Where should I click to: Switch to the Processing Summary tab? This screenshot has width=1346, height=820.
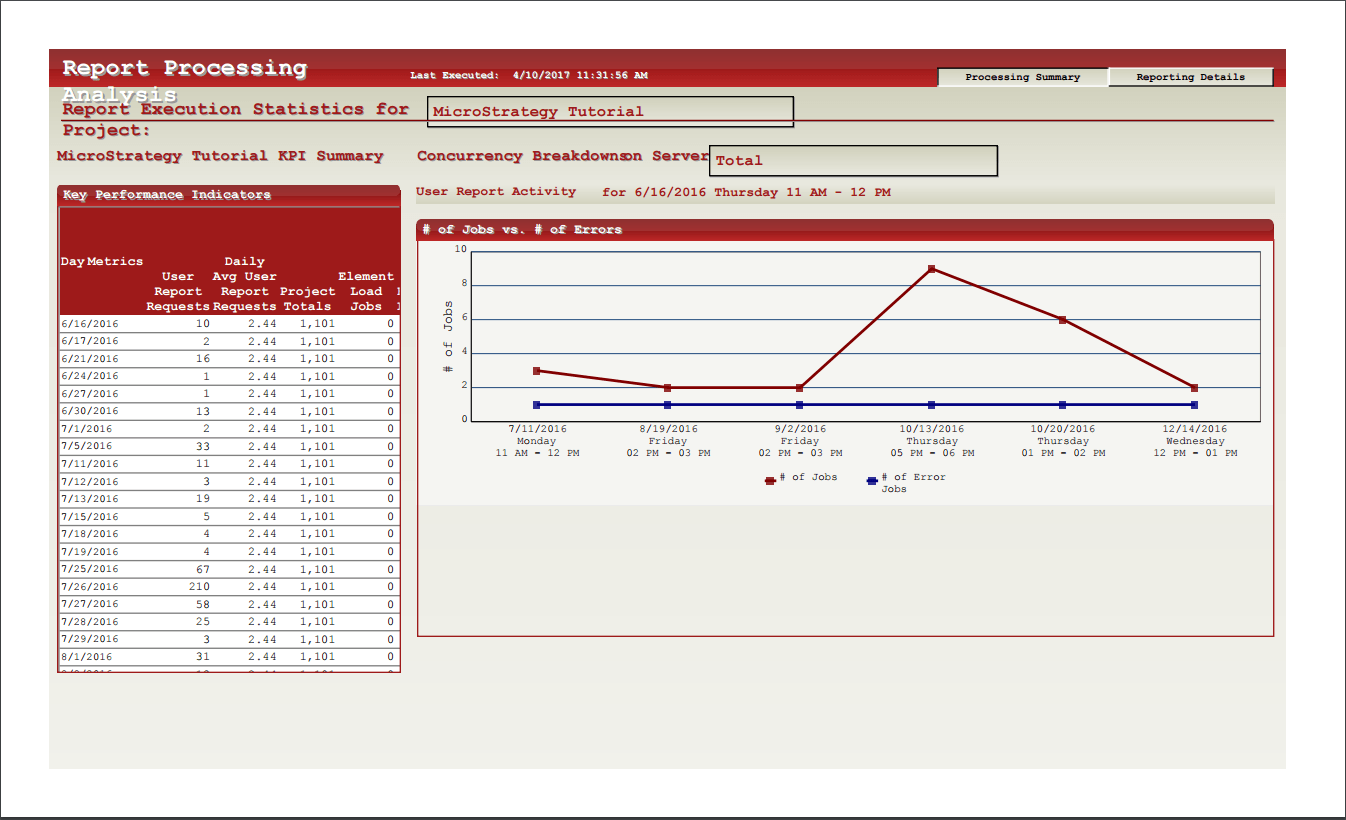point(1022,77)
